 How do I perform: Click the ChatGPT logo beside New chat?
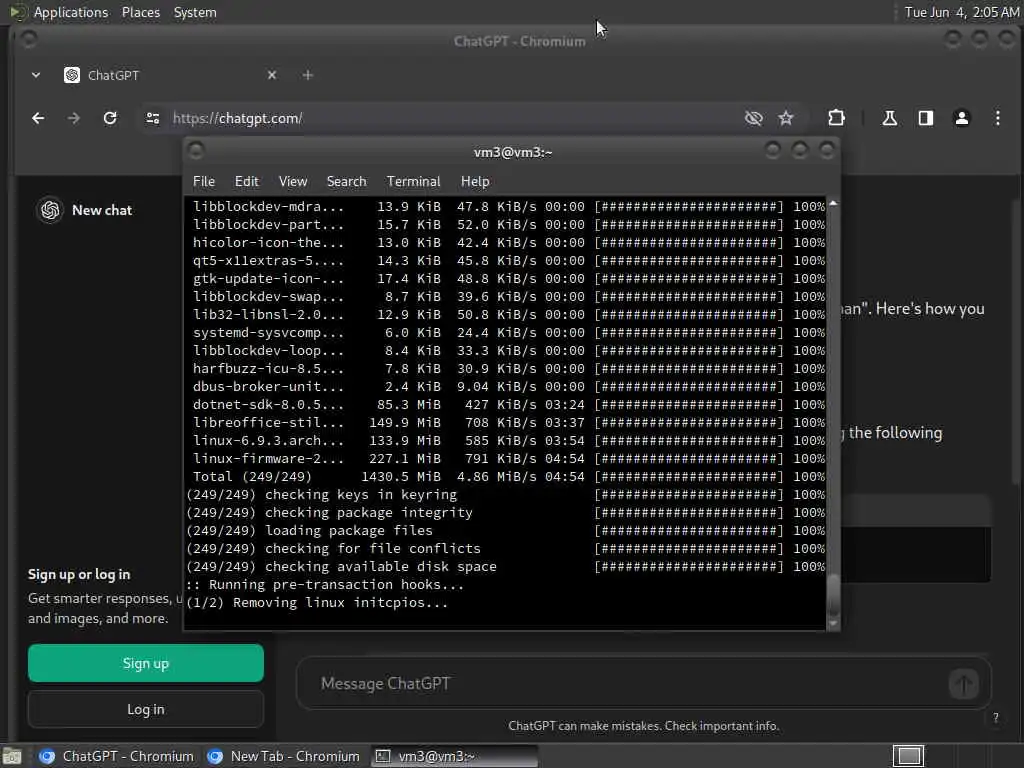tap(50, 210)
